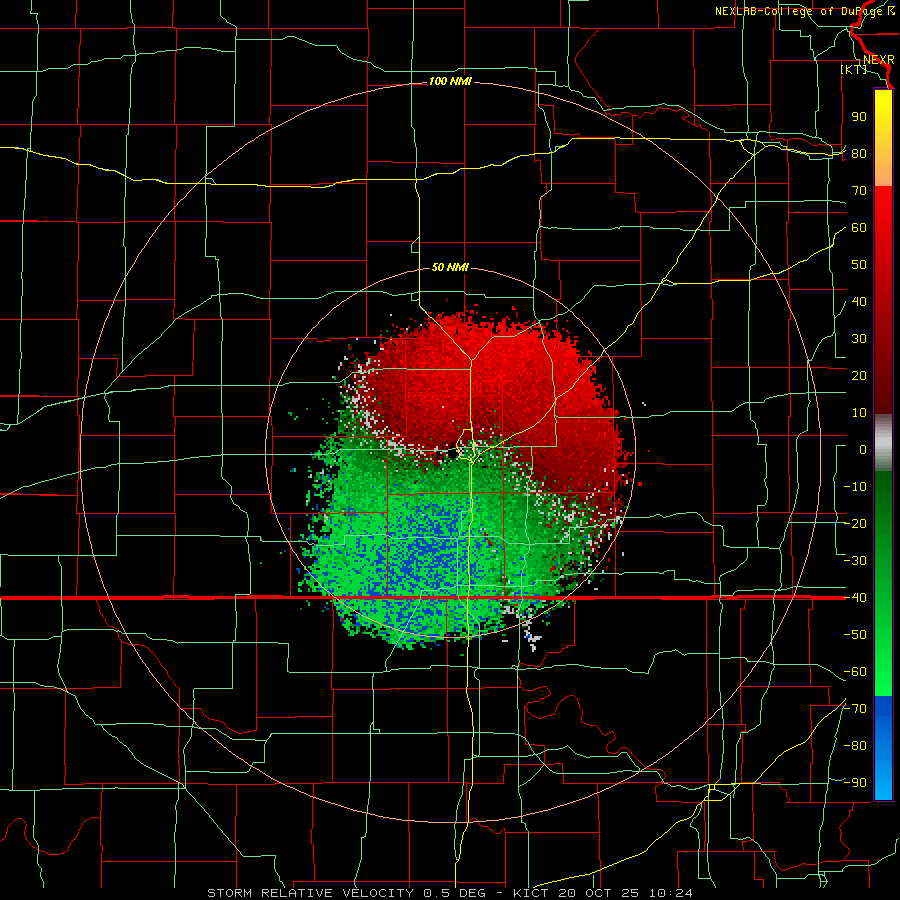Click the 40 value on color scale
The width and height of the screenshot is (900, 900).
pos(859,302)
